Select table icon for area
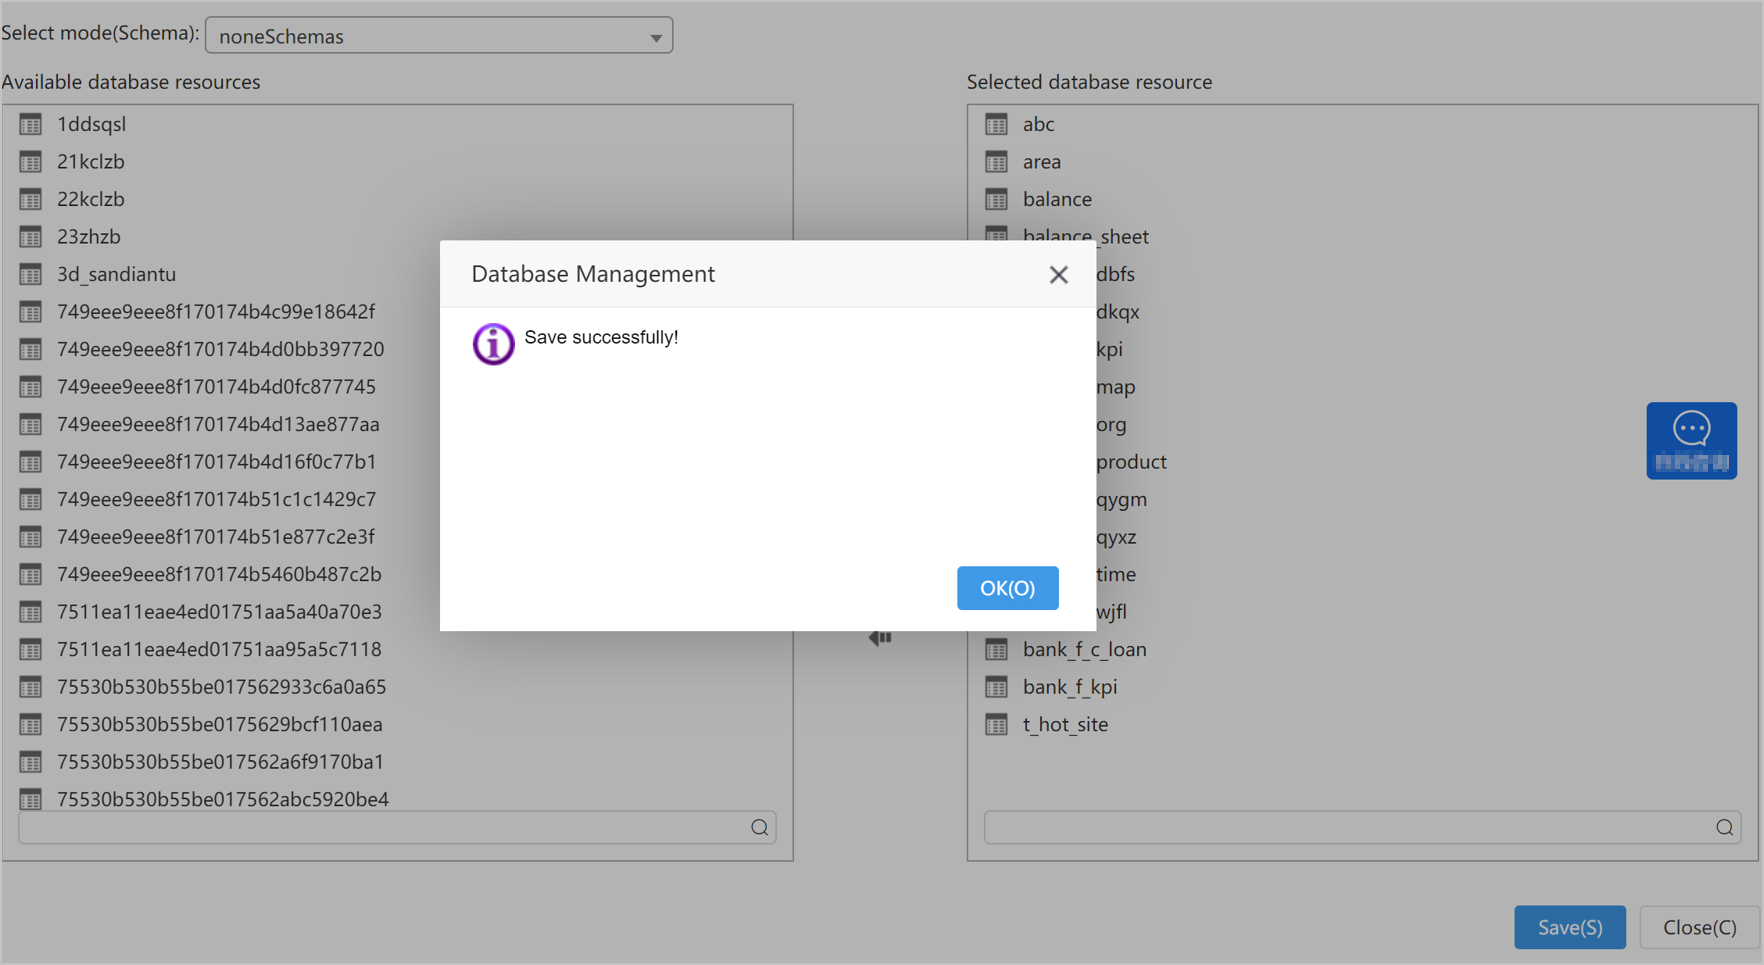 [996, 161]
